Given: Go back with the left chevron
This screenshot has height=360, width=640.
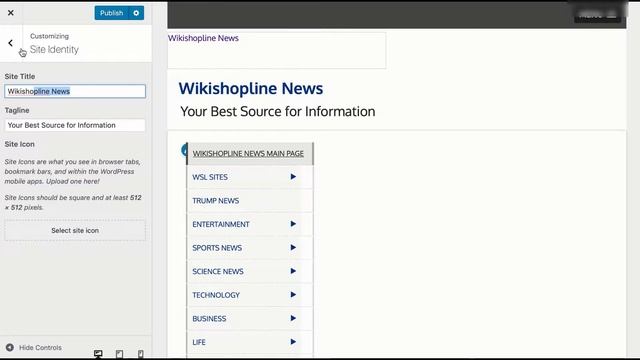Looking at the screenshot, I should pyautogui.click(x=11, y=43).
